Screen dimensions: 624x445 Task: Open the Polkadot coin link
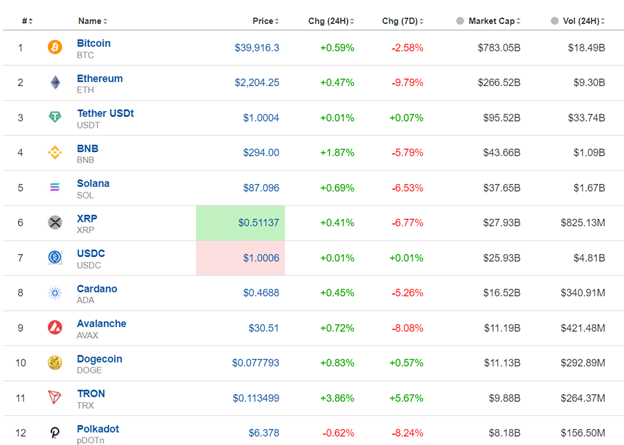pos(98,428)
